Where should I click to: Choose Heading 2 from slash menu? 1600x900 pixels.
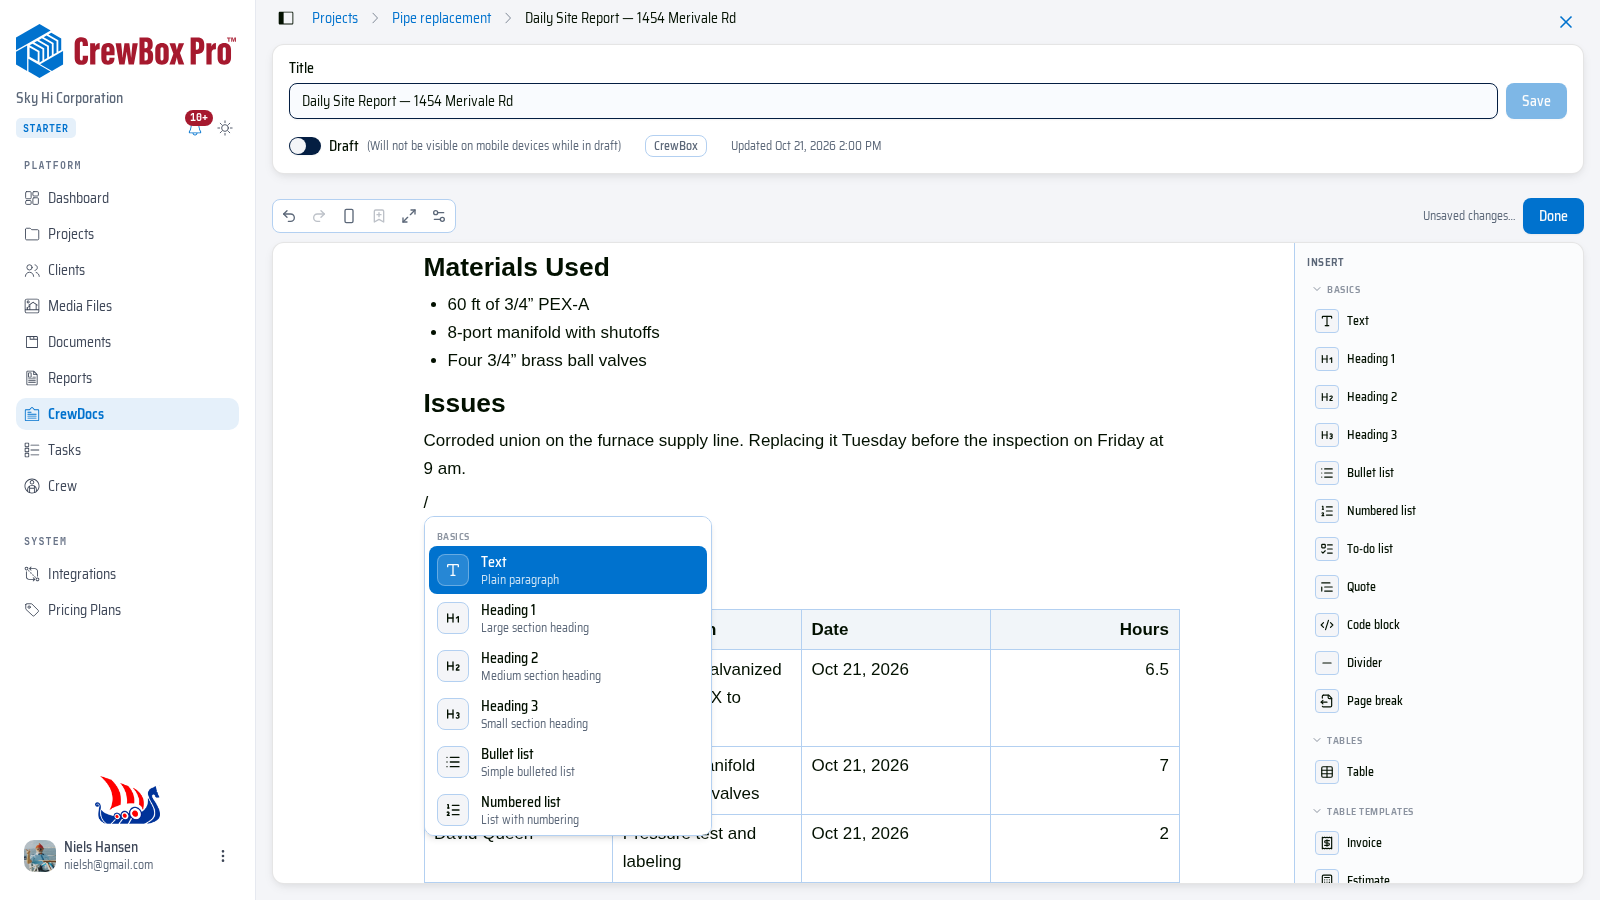[568, 666]
